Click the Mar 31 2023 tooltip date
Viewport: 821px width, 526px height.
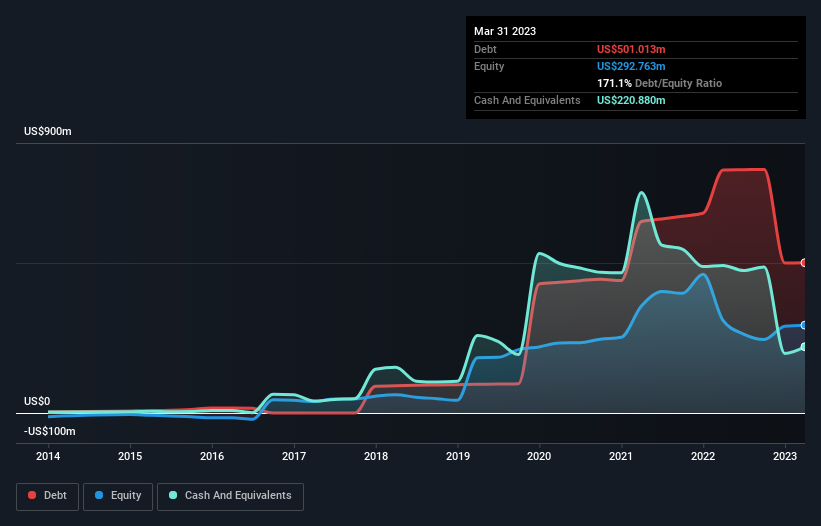[505, 31]
